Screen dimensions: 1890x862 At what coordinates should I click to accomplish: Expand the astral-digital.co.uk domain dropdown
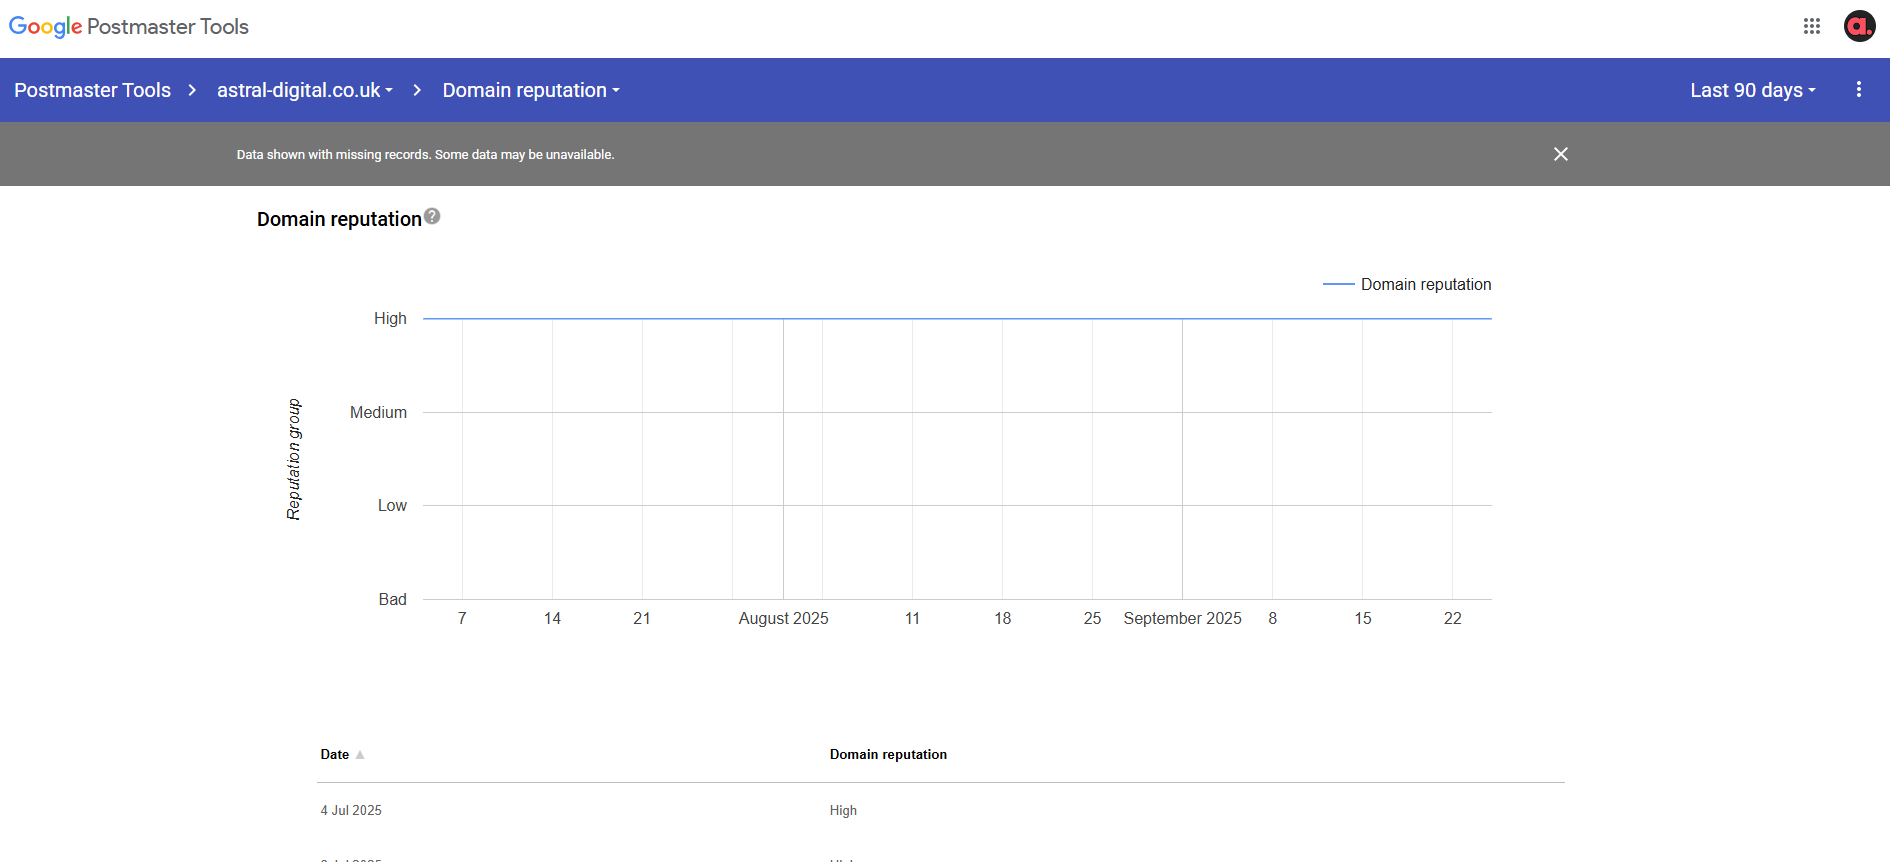click(x=304, y=90)
